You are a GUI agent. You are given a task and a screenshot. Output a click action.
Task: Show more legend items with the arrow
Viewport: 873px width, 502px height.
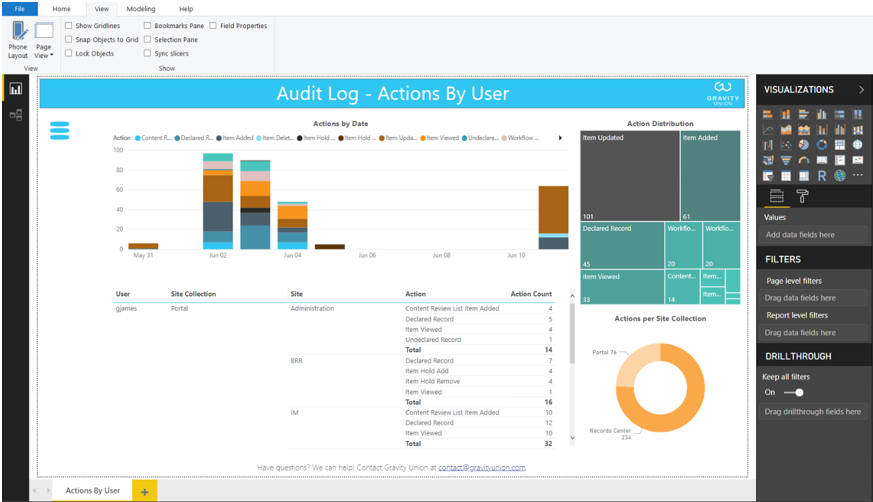tap(560, 138)
